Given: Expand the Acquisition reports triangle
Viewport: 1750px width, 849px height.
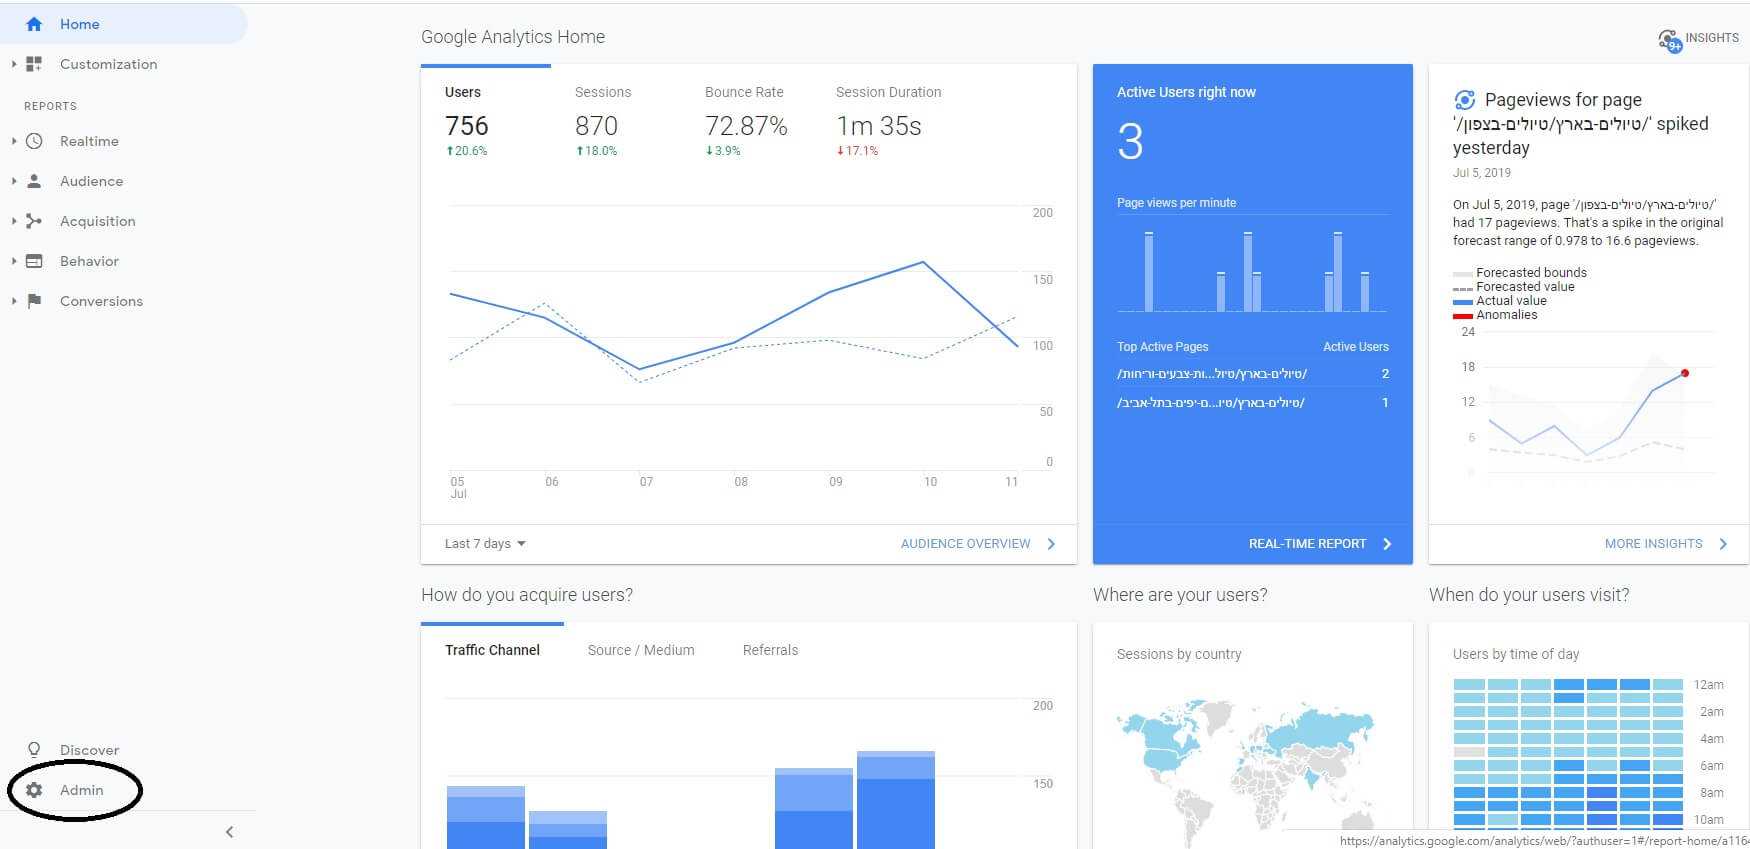Looking at the screenshot, I should click(14, 221).
